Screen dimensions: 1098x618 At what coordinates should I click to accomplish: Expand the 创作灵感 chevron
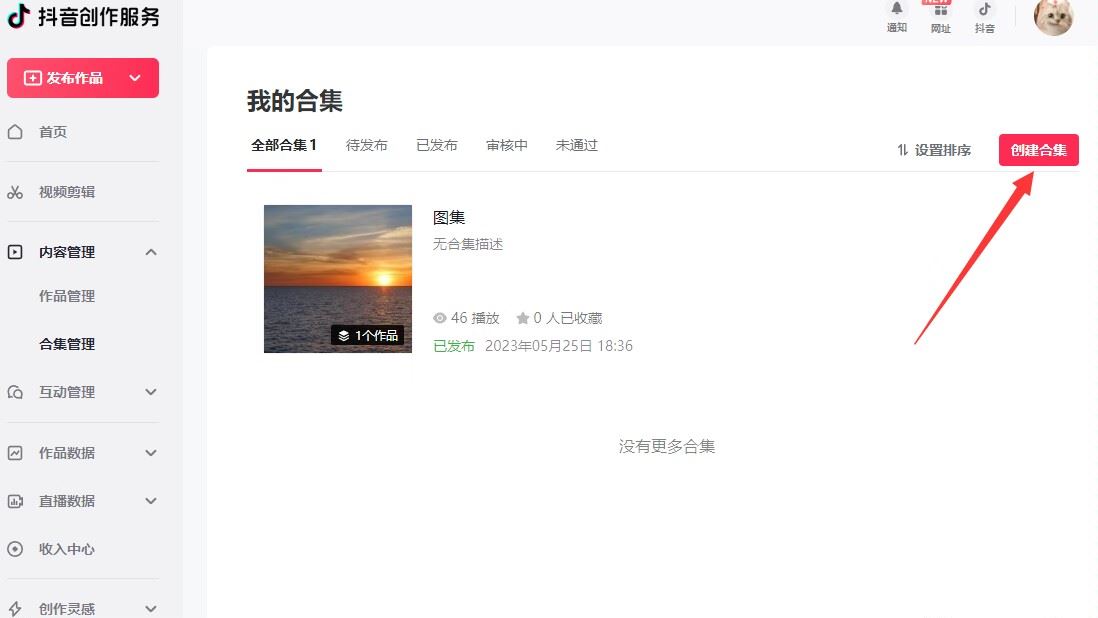click(151, 609)
